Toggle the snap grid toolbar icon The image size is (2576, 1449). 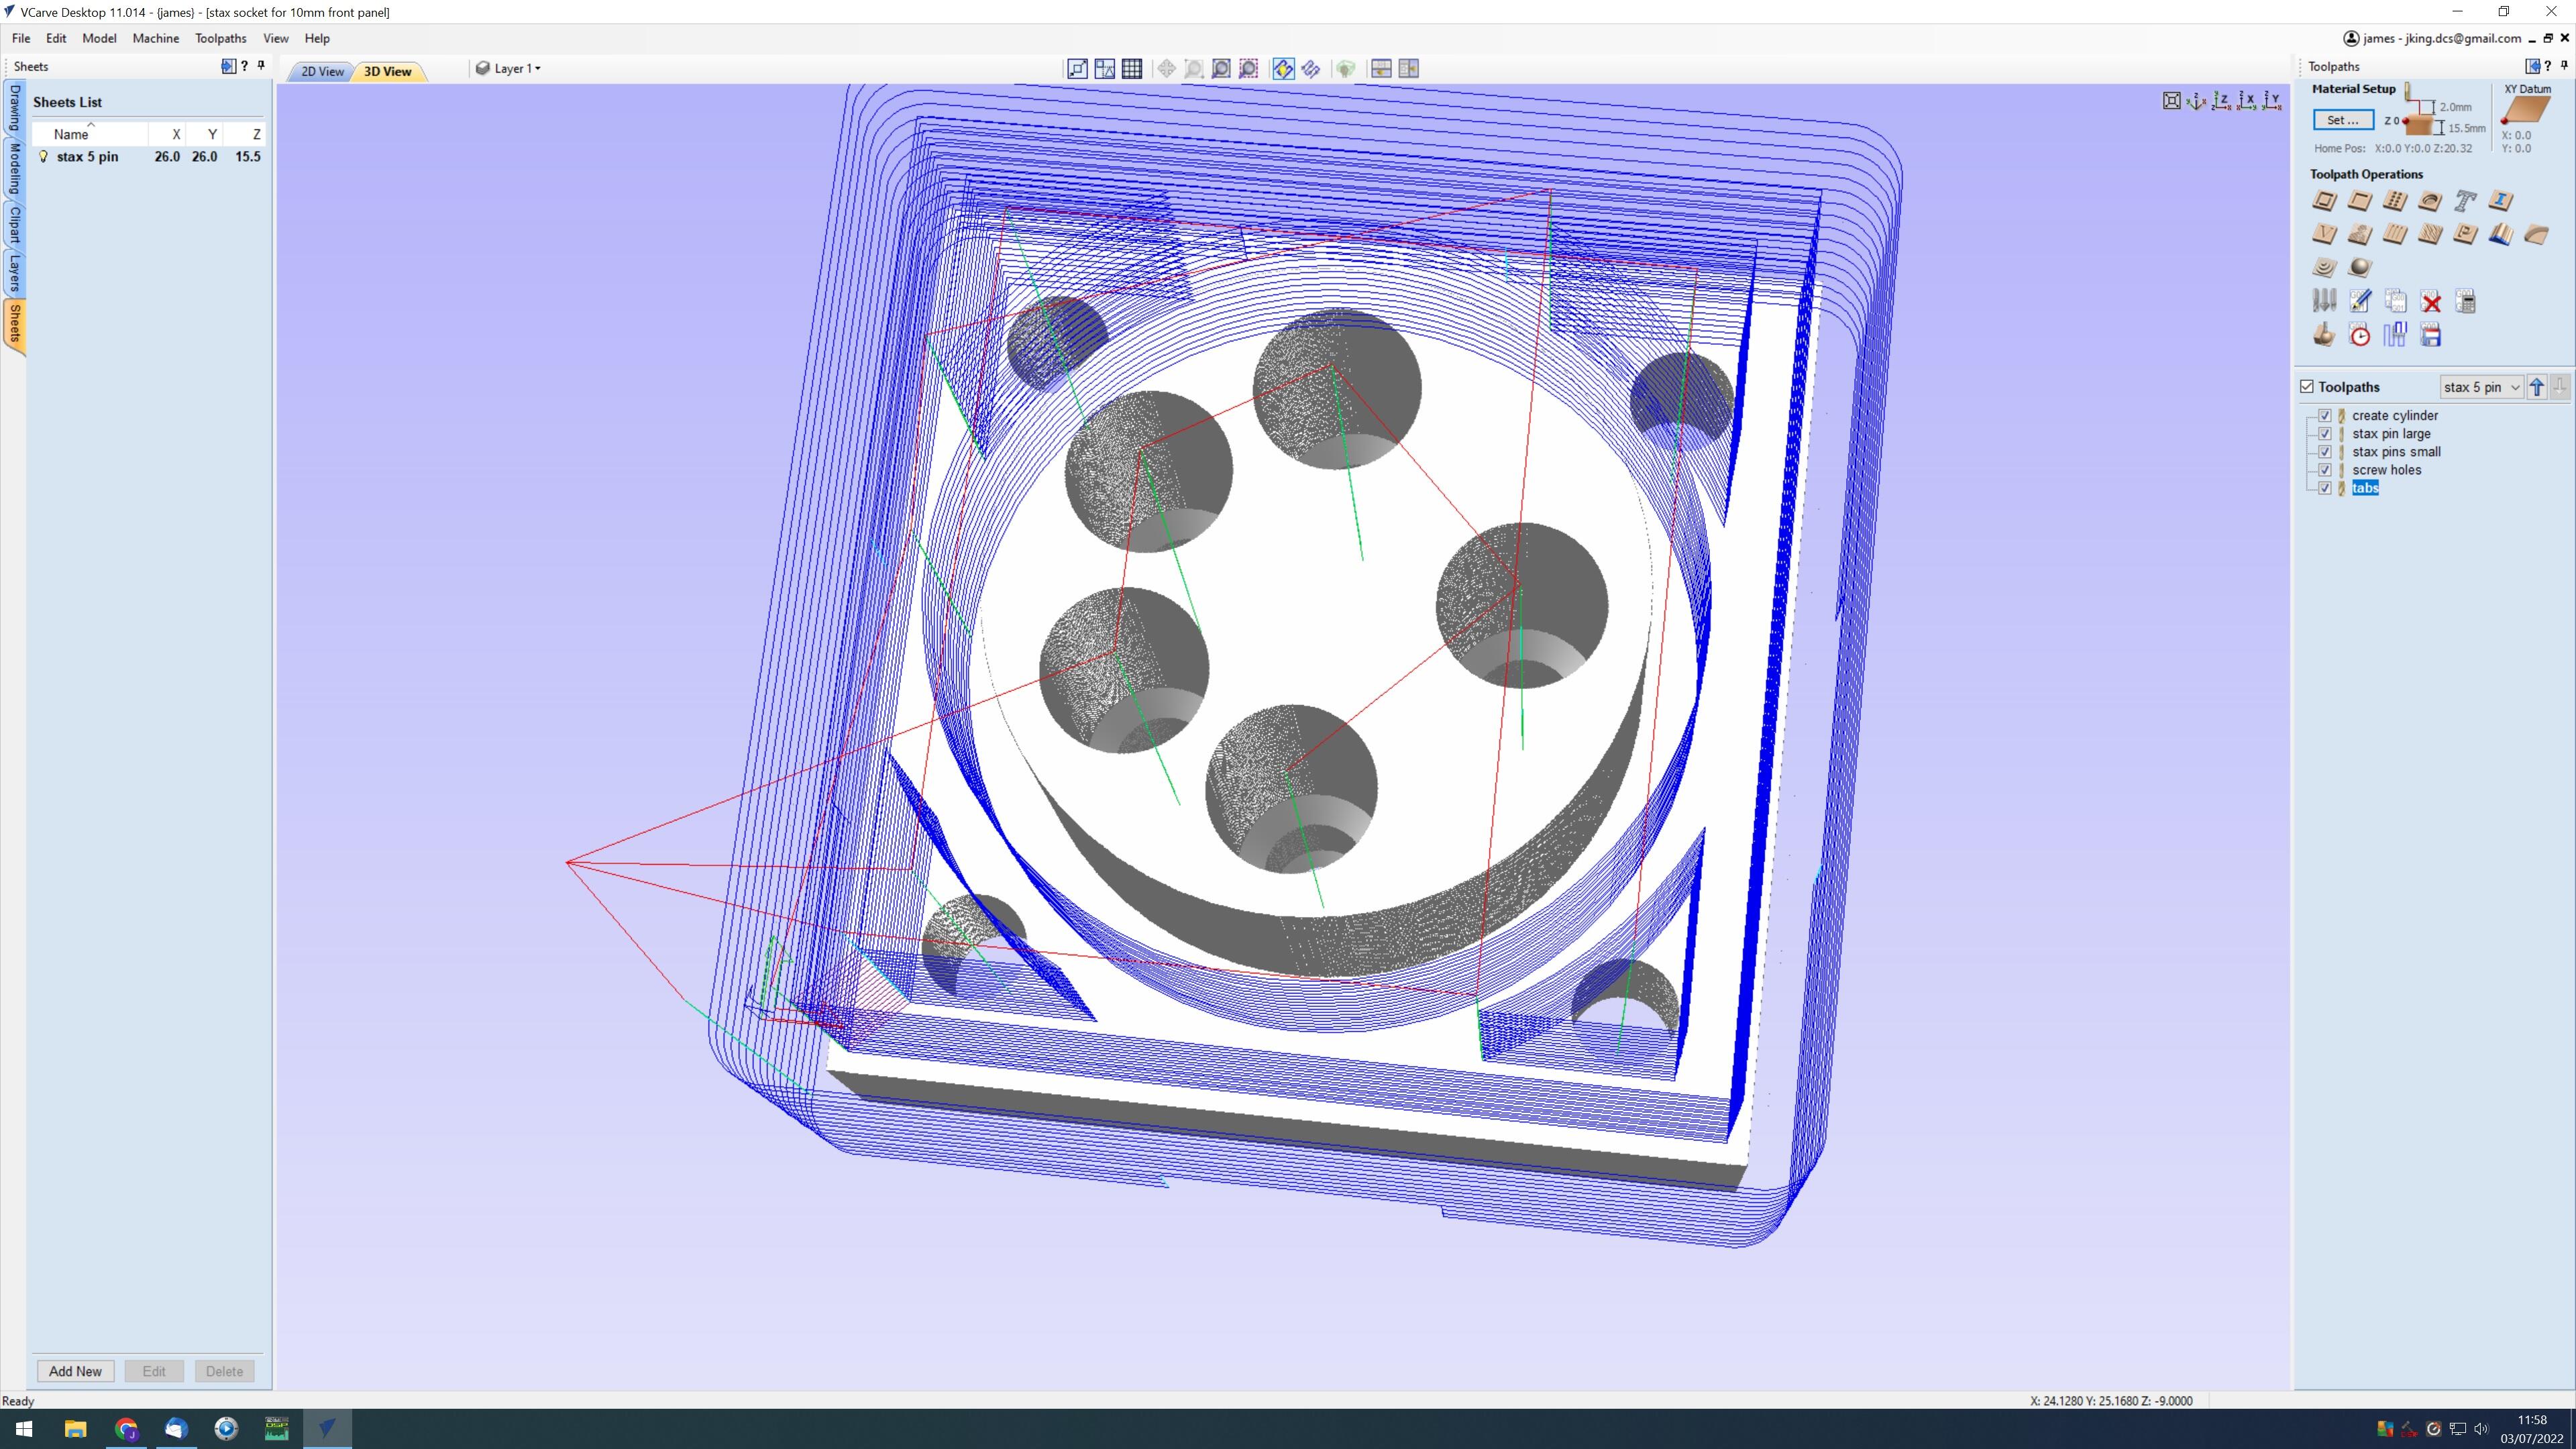coord(1132,69)
